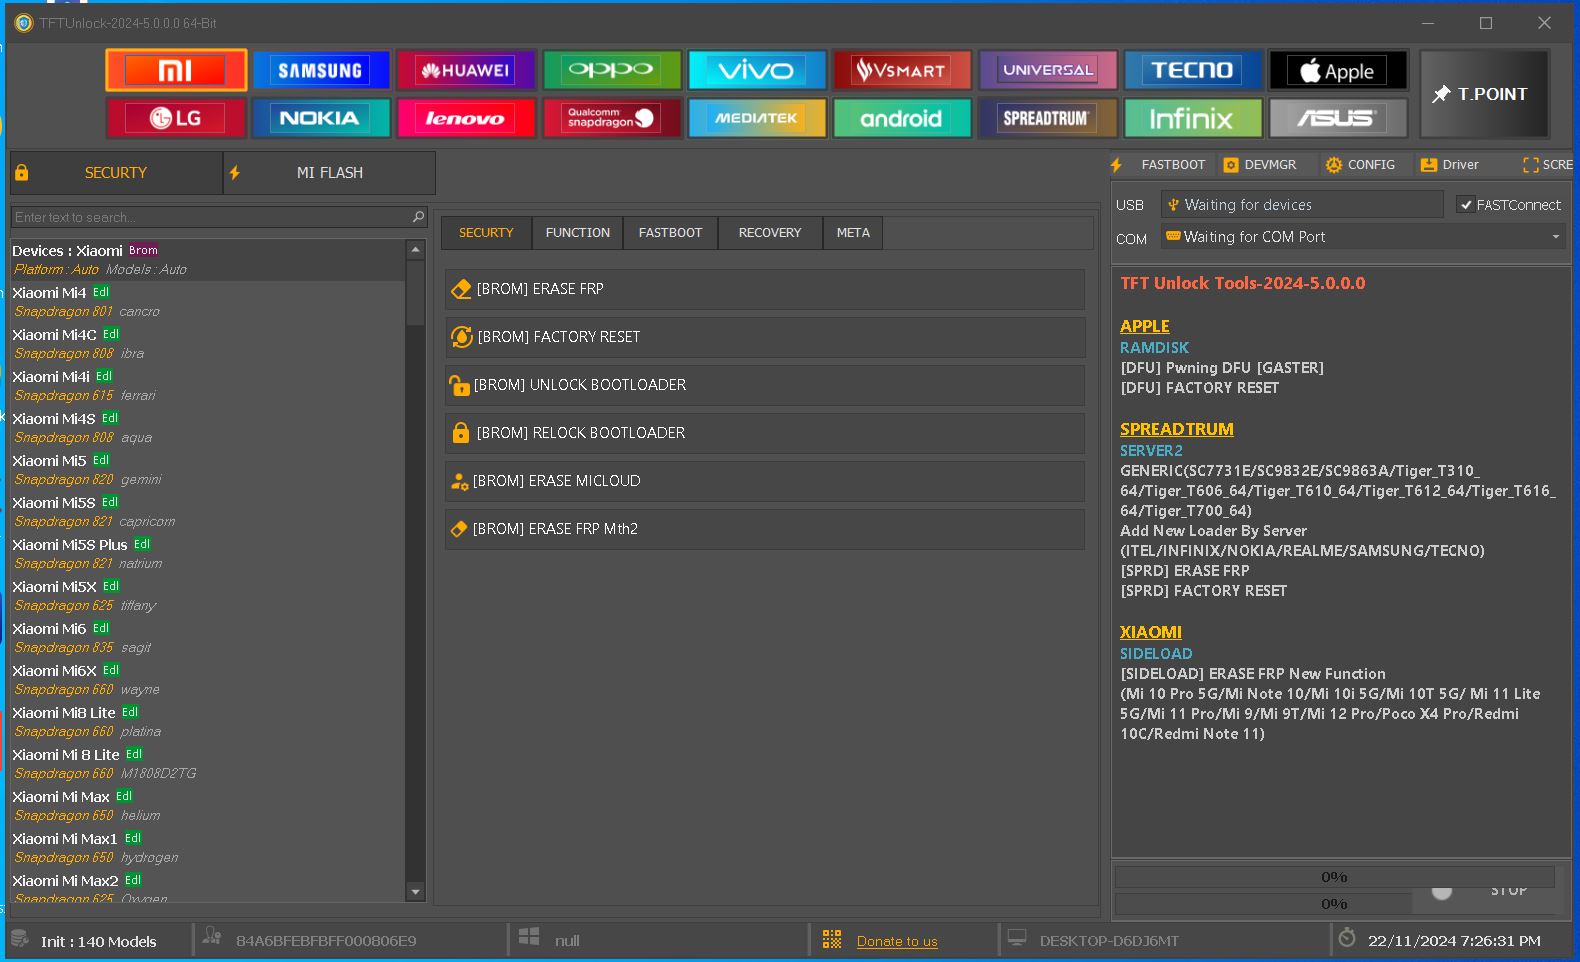Click the T.POINT pin button
This screenshot has width=1580, height=962.
(x=1484, y=94)
